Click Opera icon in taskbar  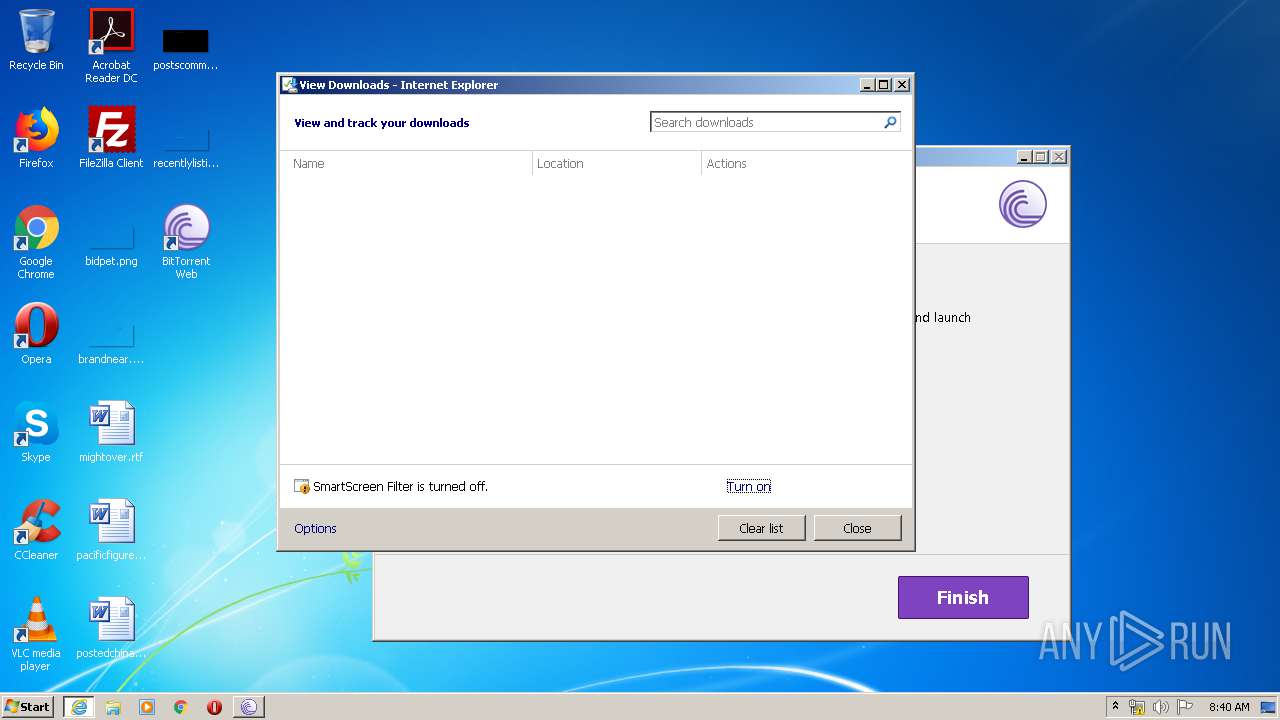coord(214,707)
